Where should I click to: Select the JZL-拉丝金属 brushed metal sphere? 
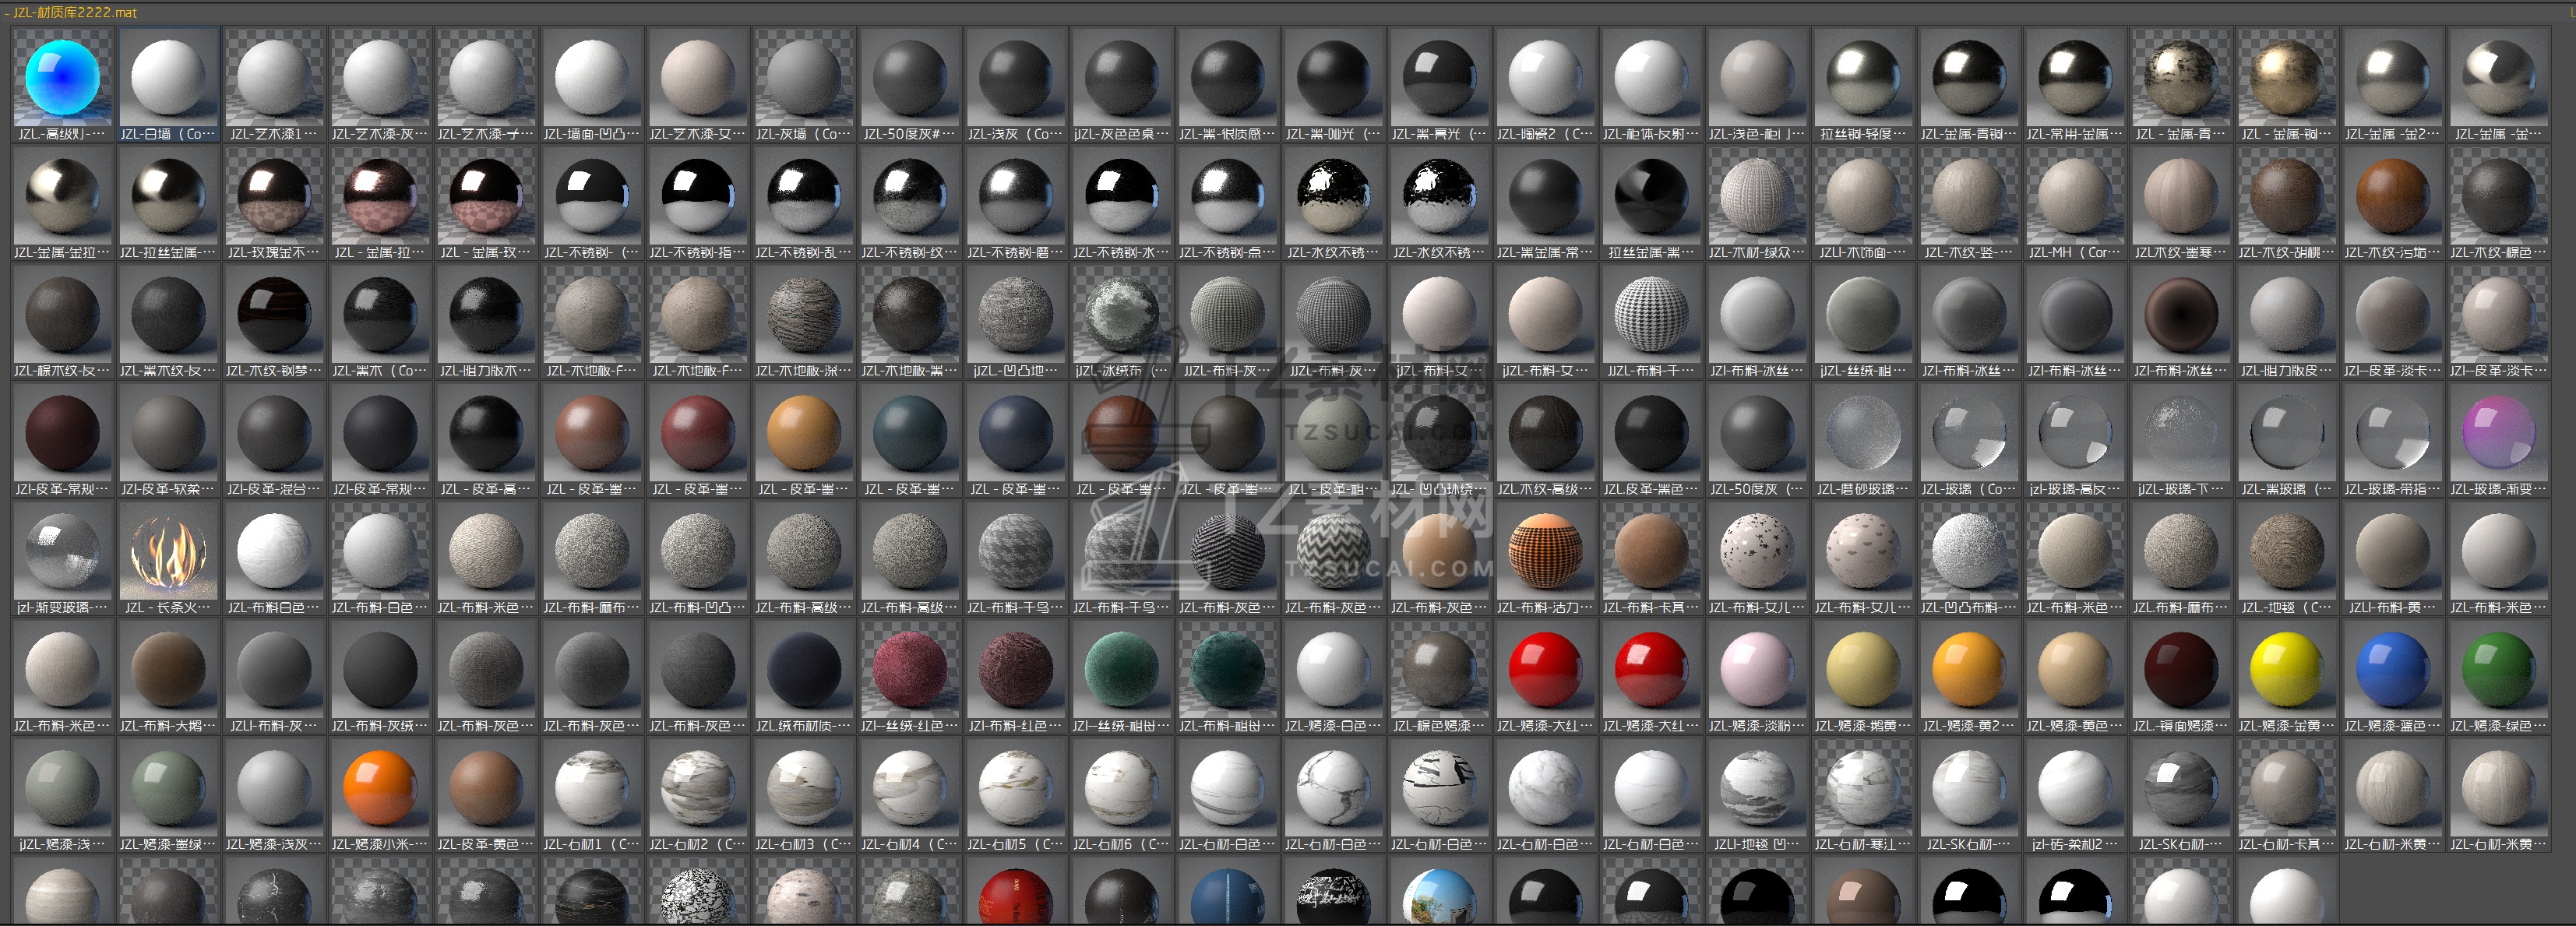tap(168, 197)
